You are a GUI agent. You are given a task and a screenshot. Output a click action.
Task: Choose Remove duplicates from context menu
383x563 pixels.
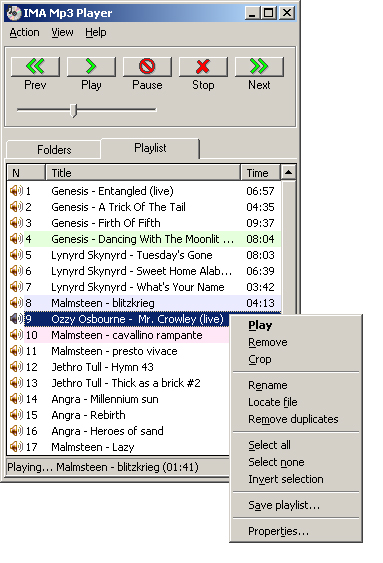pyautogui.click(x=293, y=419)
